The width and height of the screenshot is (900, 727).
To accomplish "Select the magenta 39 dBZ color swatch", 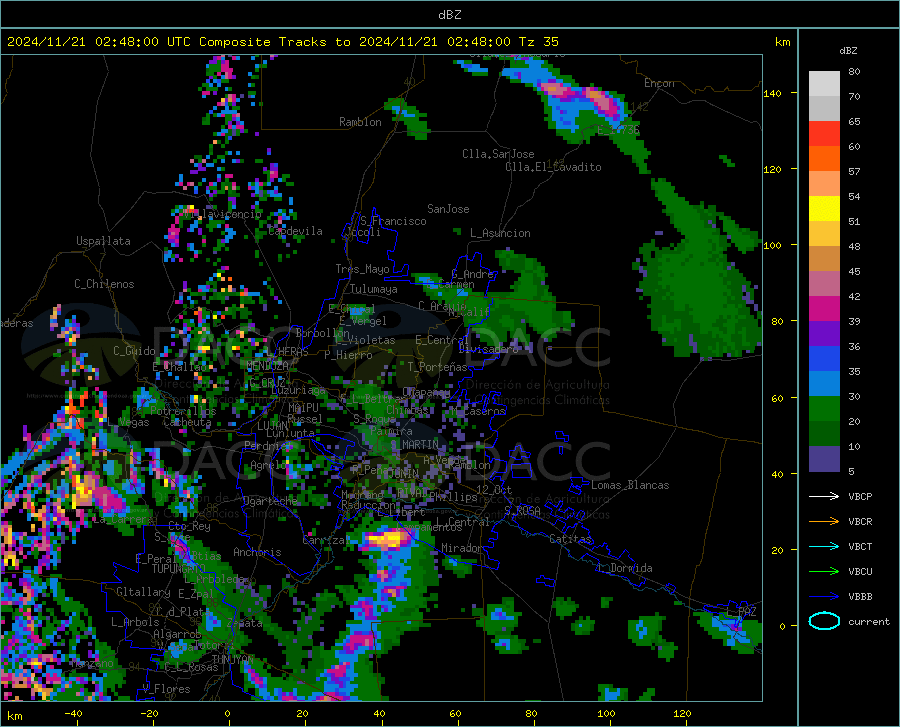I will click(x=824, y=309).
